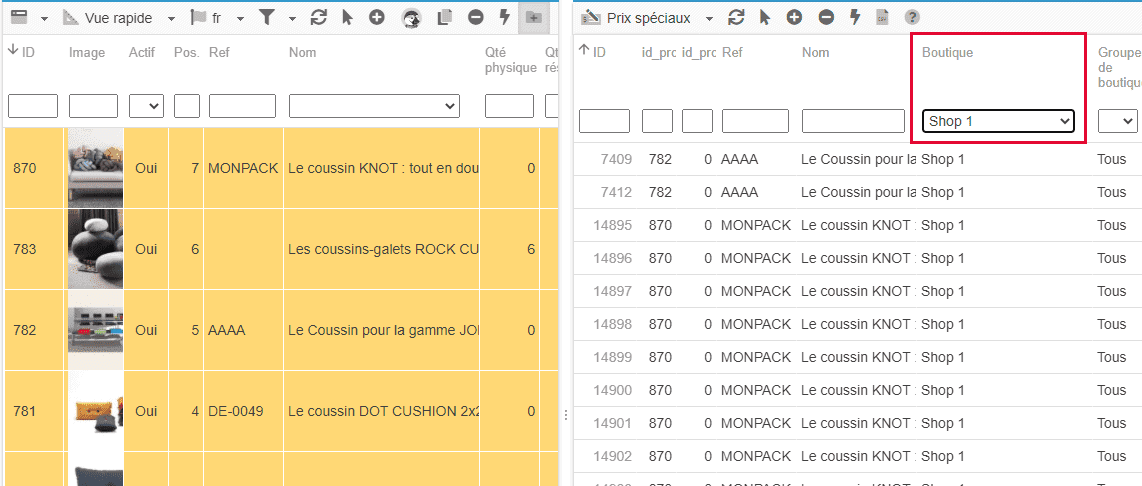Click the delete minus icon in products toolbar
Image resolution: width=1142 pixels, height=486 pixels.
click(475, 18)
